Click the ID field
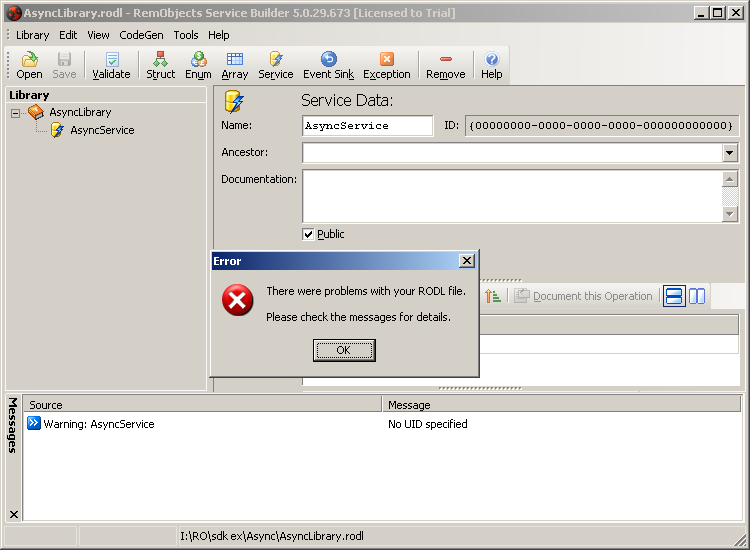 (602, 126)
